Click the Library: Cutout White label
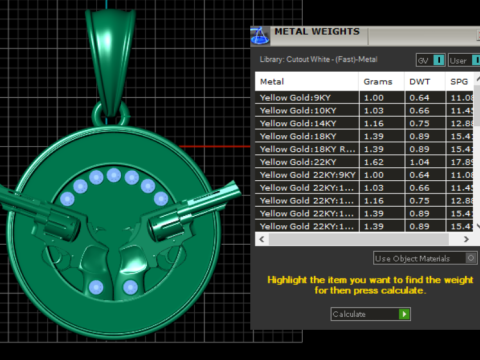 tap(318, 60)
